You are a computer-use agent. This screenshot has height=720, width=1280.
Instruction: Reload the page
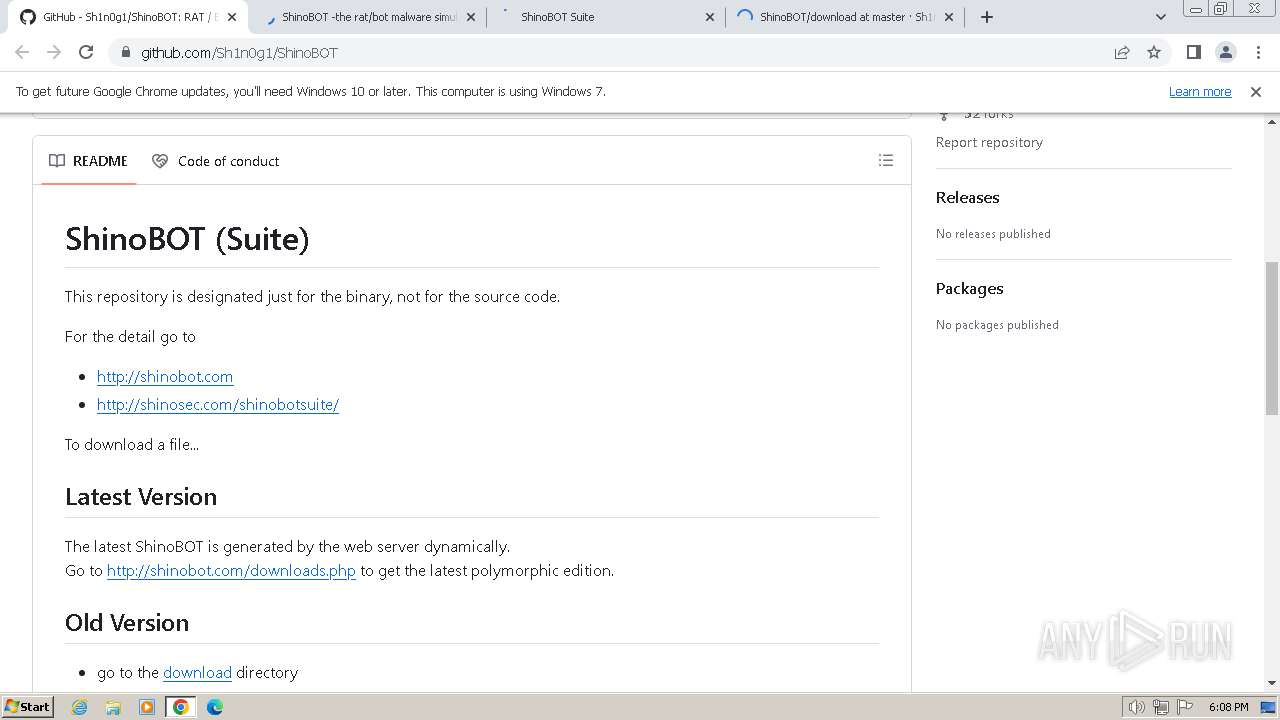pyautogui.click(x=86, y=52)
